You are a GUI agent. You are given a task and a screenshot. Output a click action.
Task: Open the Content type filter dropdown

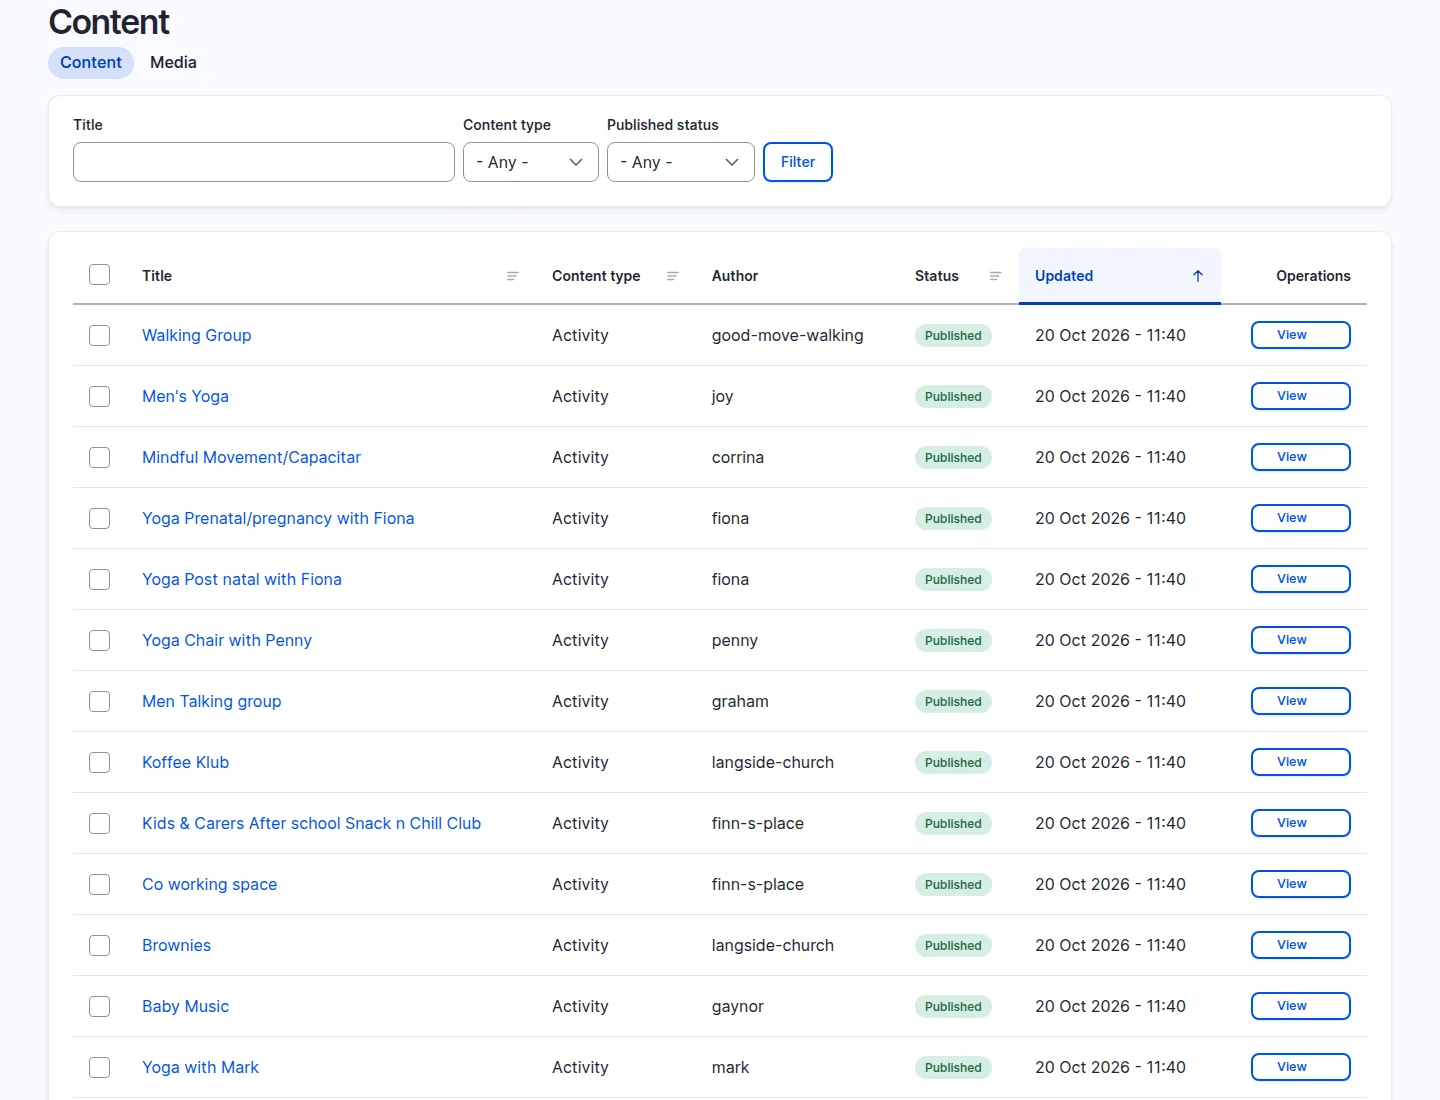531,162
